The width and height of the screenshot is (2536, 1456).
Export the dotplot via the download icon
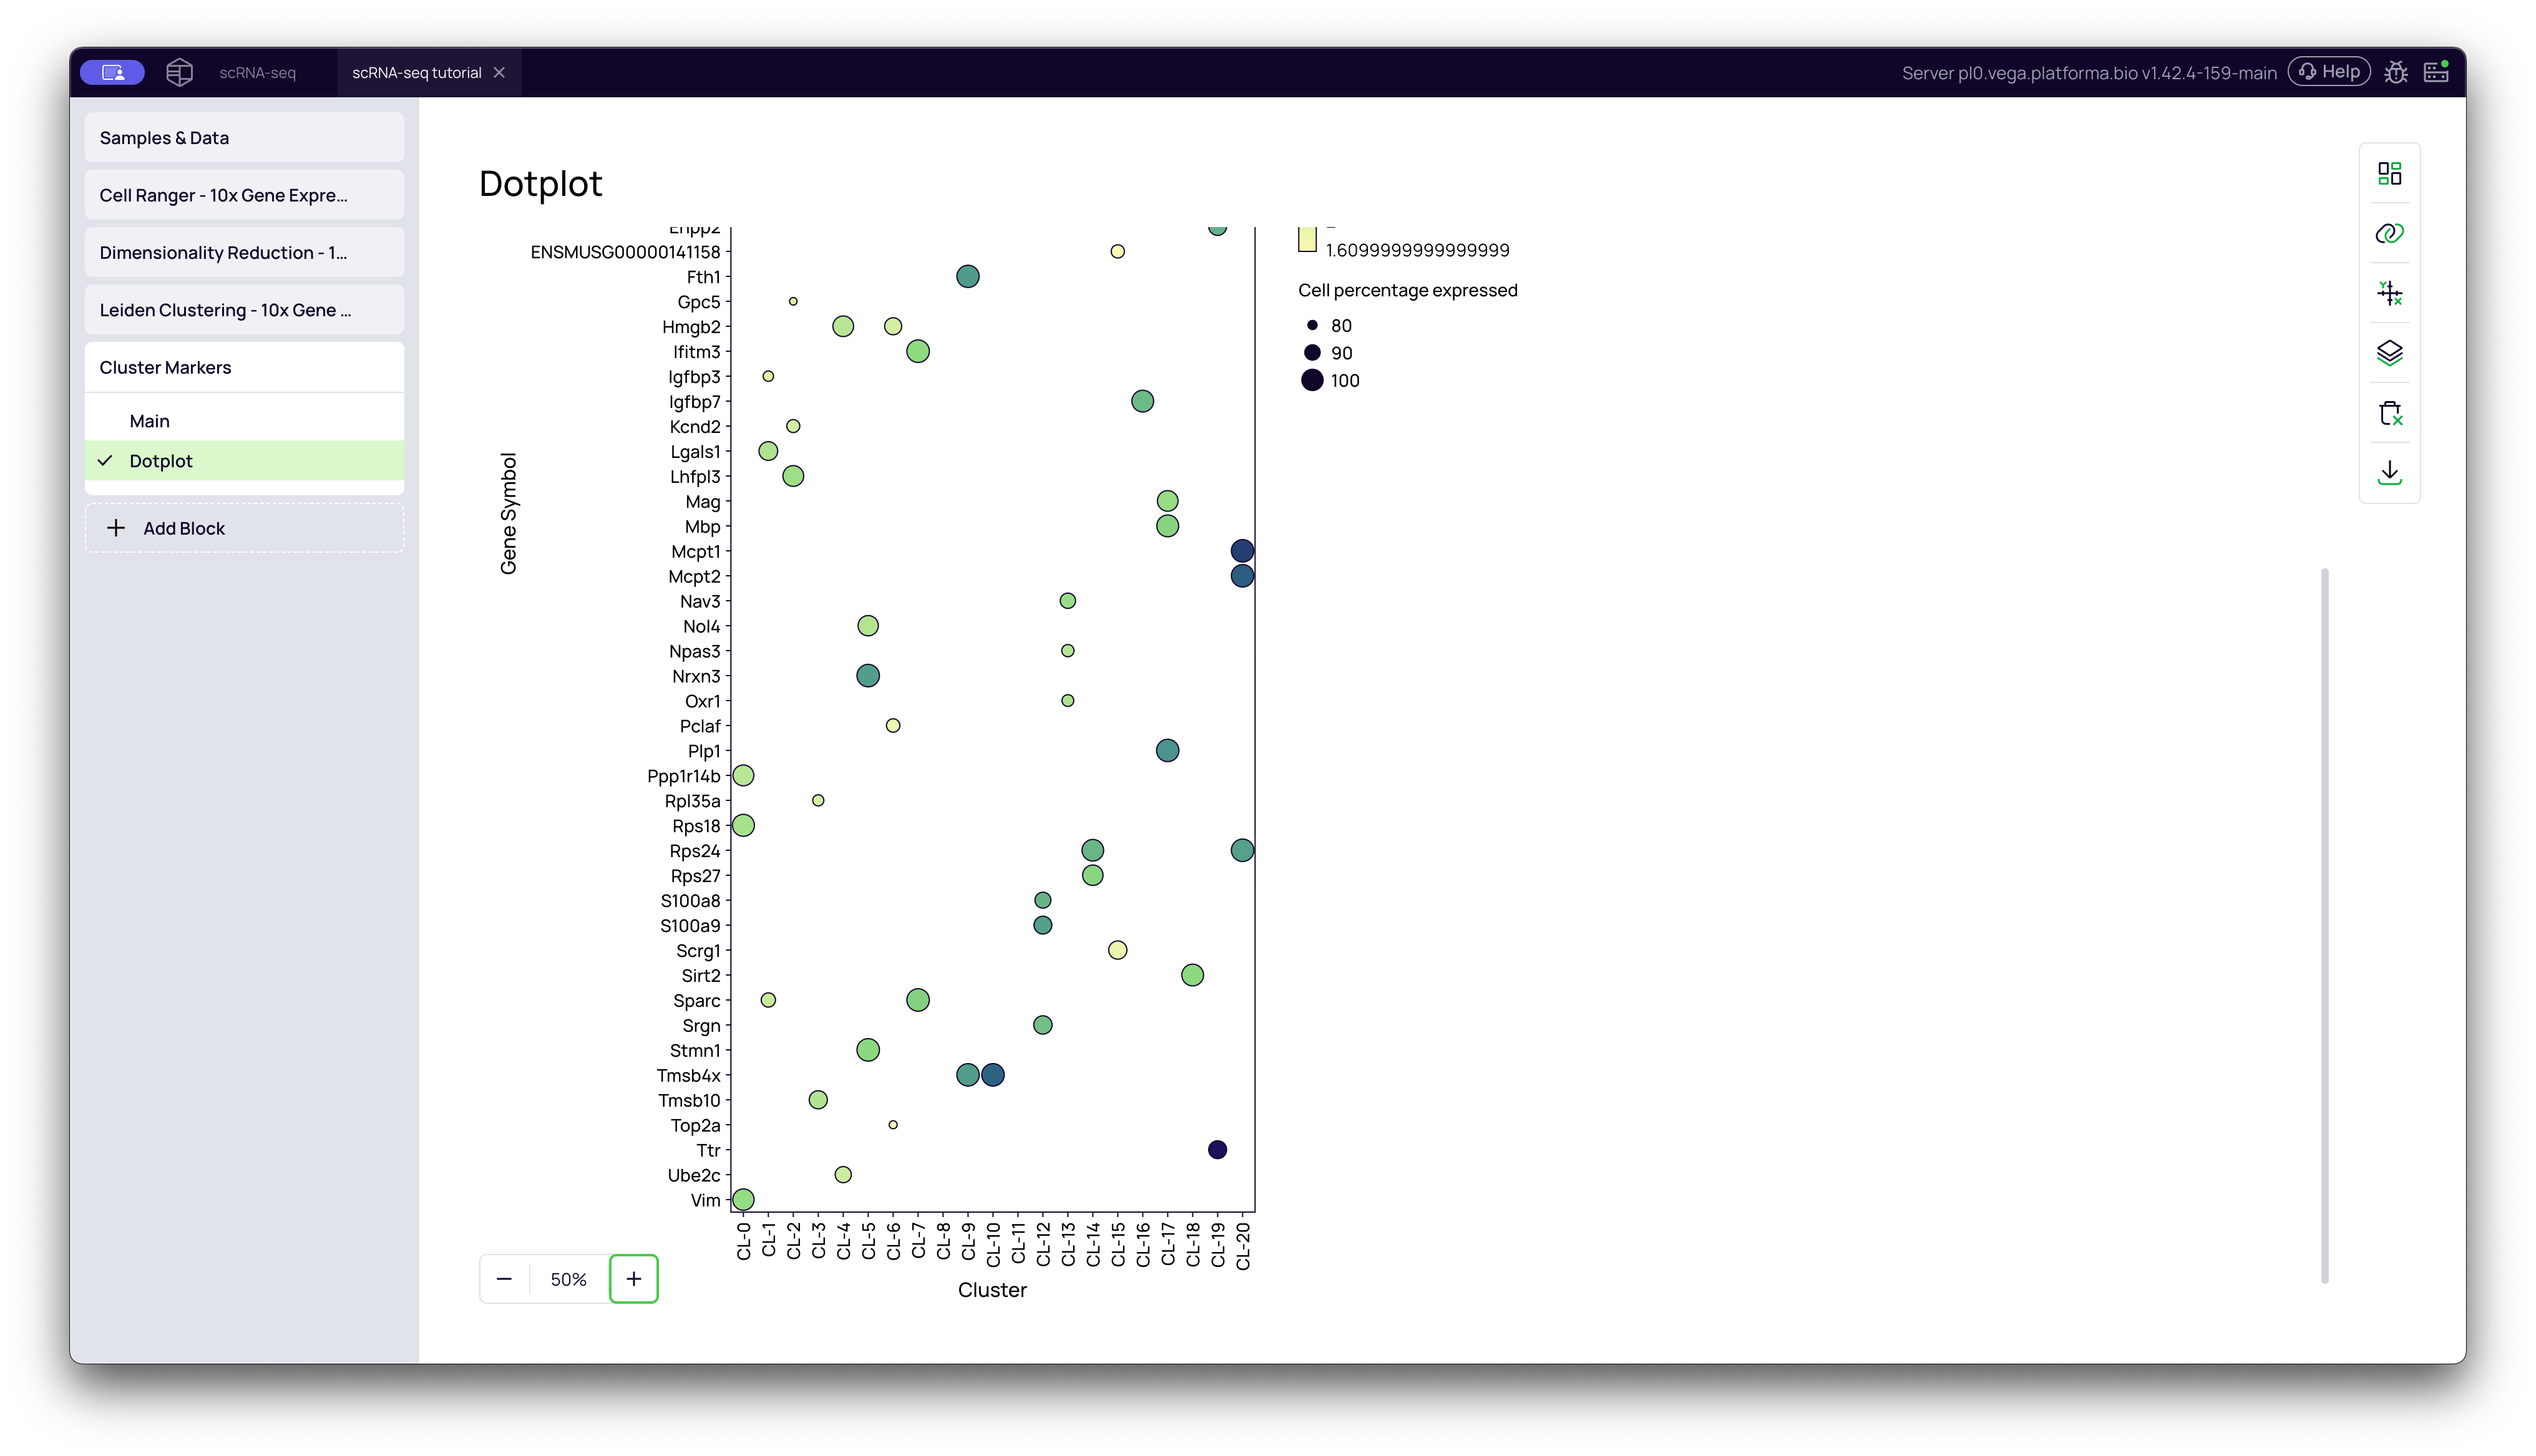tap(2391, 471)
